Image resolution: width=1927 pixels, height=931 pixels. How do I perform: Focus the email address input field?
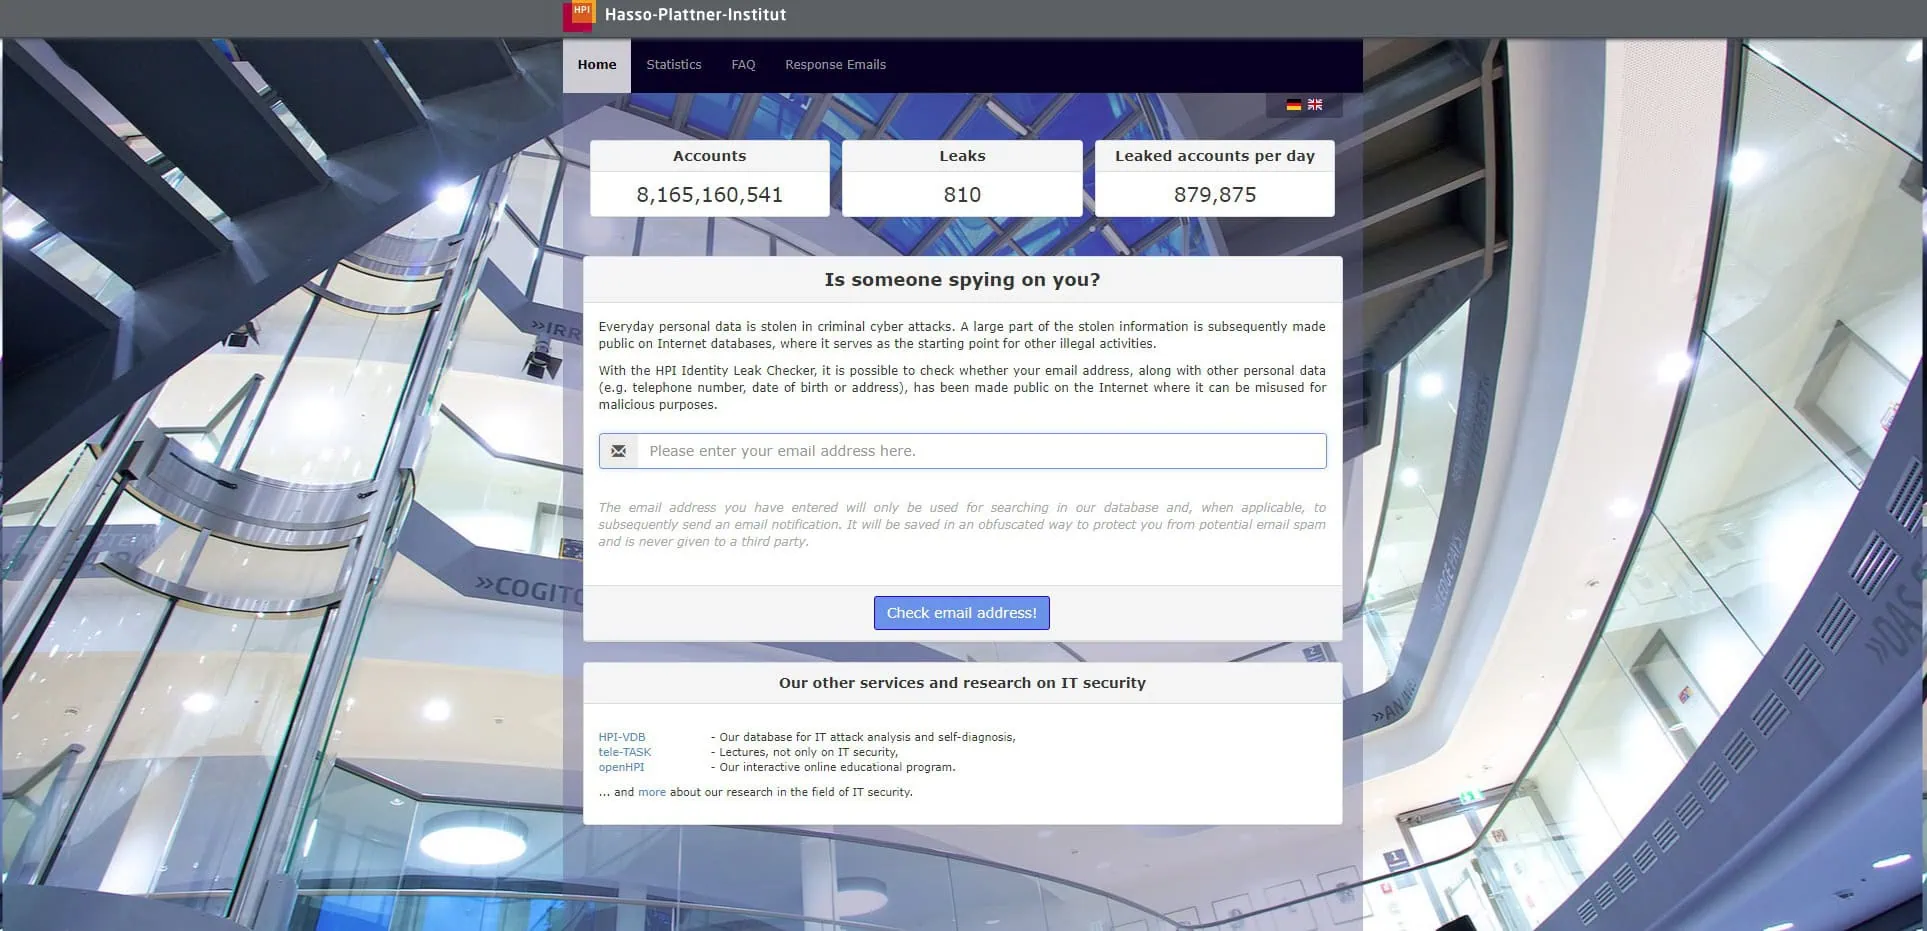[982, 451]
